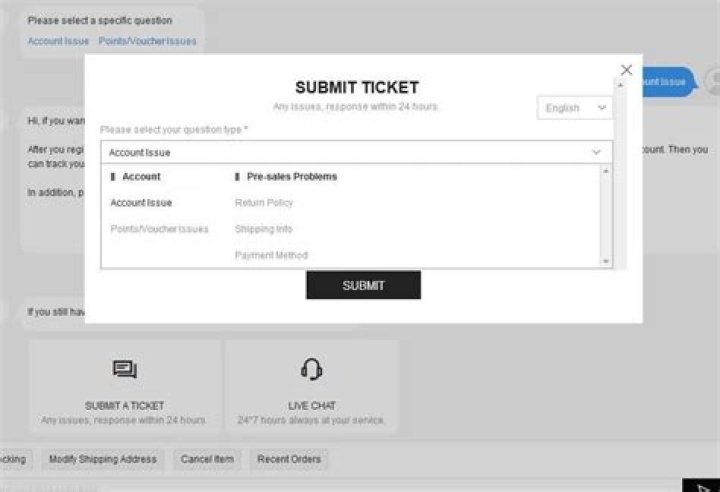
Task: Click the Recent Orders quick button
Action: 289,459
